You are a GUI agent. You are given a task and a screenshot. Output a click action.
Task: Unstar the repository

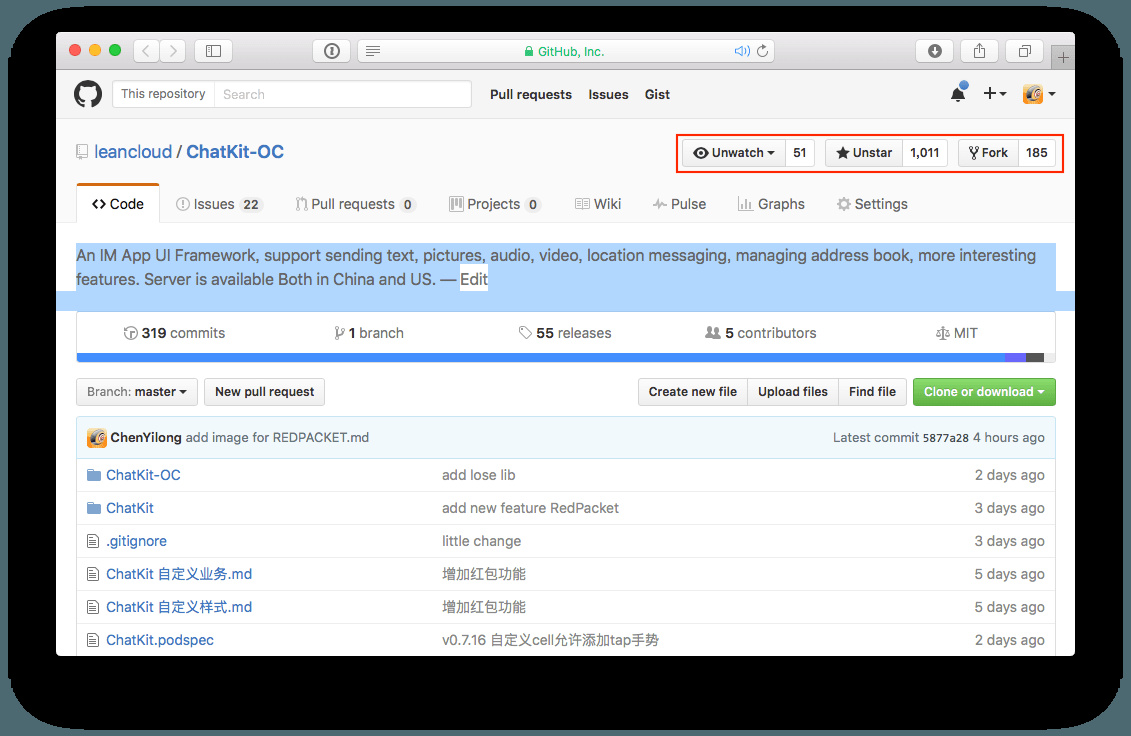(864, 153)
